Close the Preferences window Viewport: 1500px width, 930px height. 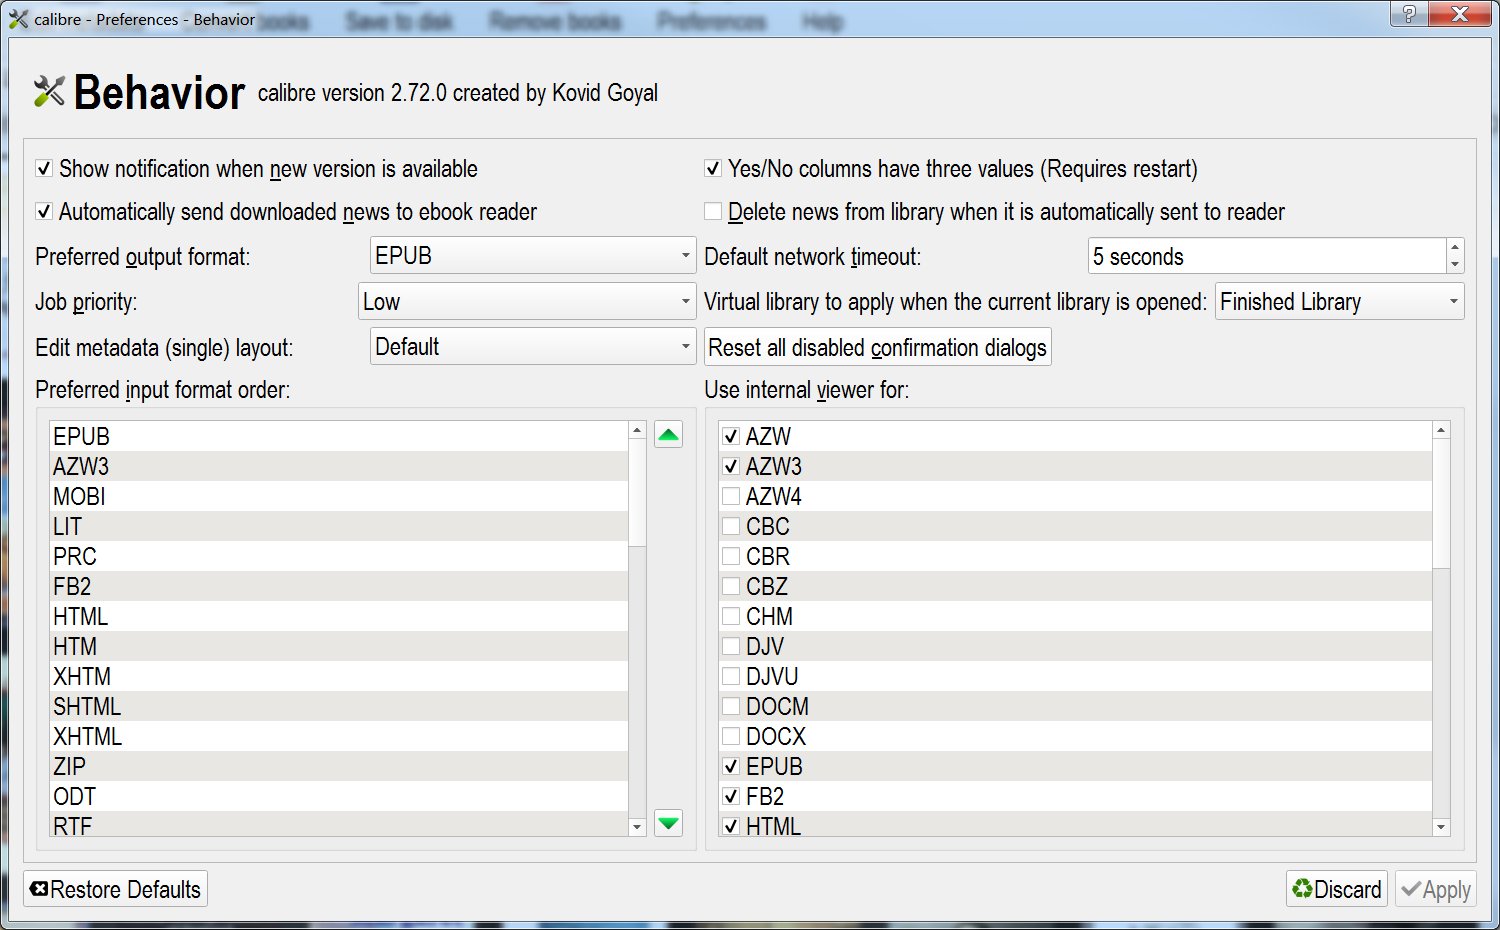pos(1461,14)
